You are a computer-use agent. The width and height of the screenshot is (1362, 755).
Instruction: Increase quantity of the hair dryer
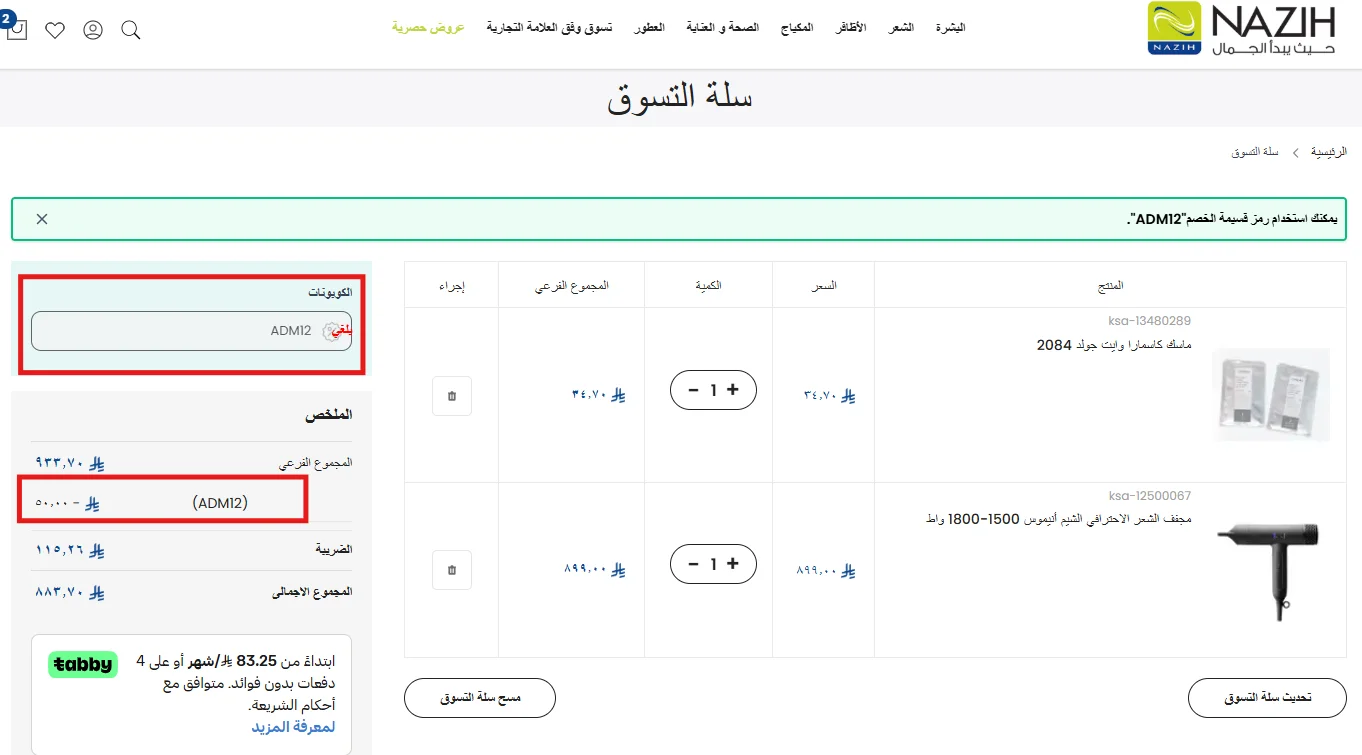point(732,564)
